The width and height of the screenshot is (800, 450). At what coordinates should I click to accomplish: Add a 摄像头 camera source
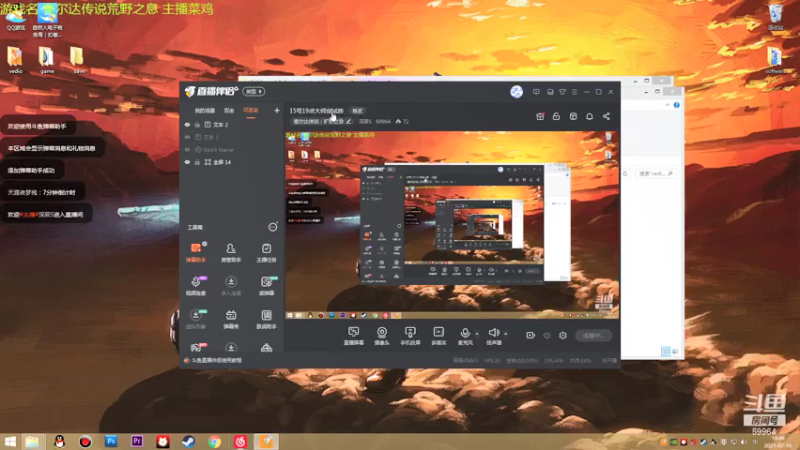pos(382,336)
